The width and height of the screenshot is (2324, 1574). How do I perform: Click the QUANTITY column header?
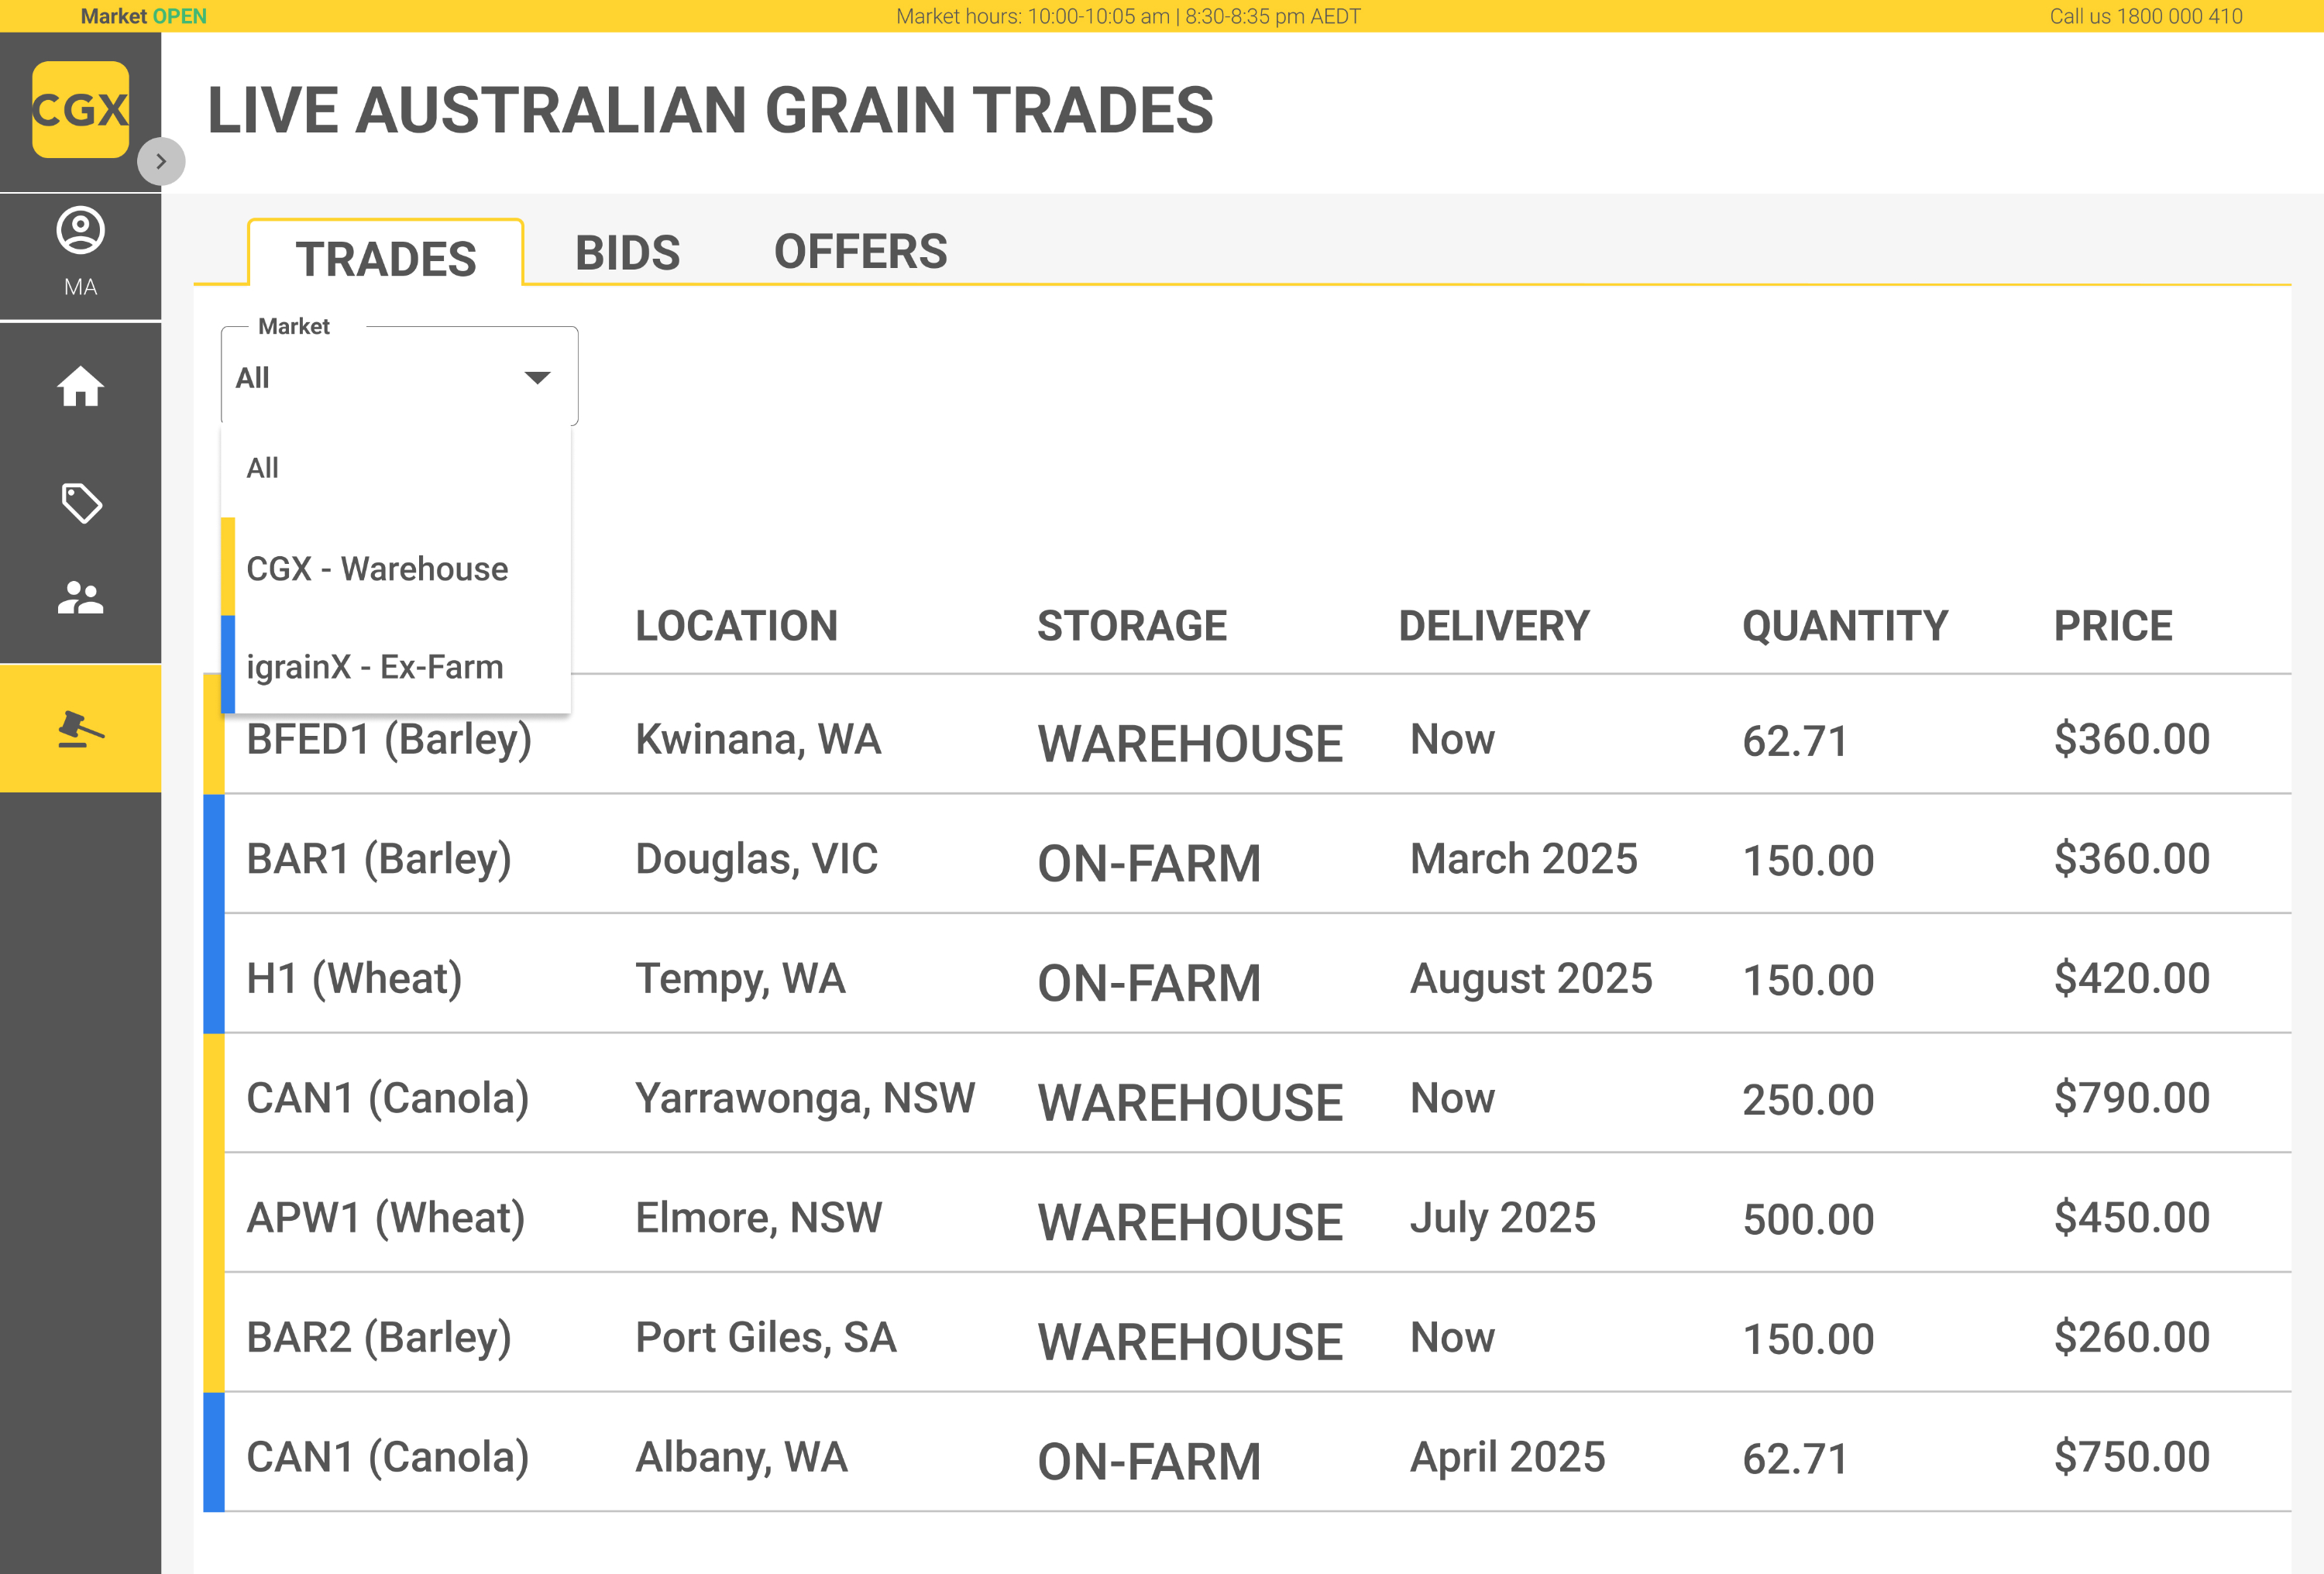1844,626
